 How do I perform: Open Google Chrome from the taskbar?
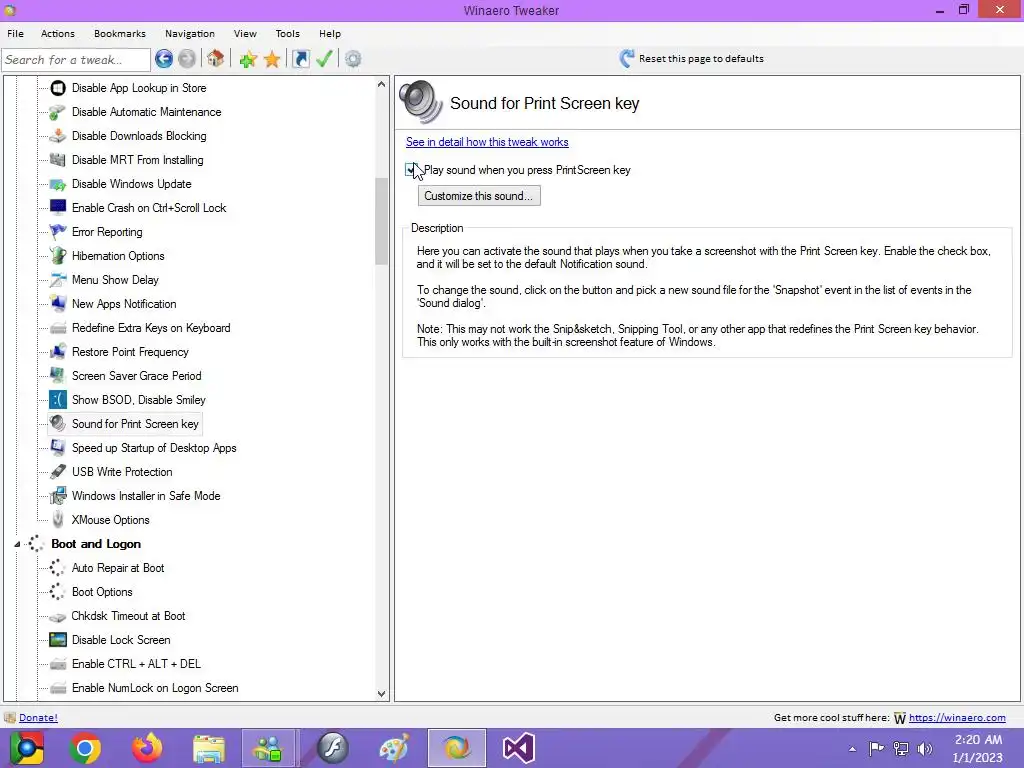pos(86,748)
